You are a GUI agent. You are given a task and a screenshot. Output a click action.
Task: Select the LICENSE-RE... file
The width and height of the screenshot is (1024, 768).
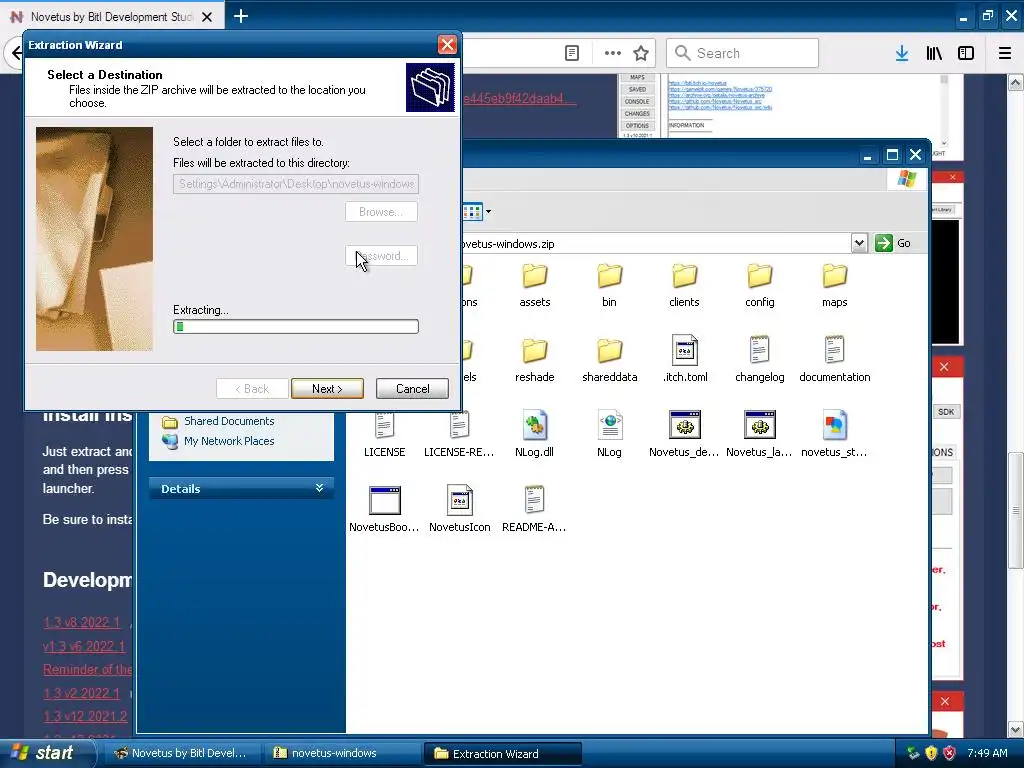coord(459,432)
